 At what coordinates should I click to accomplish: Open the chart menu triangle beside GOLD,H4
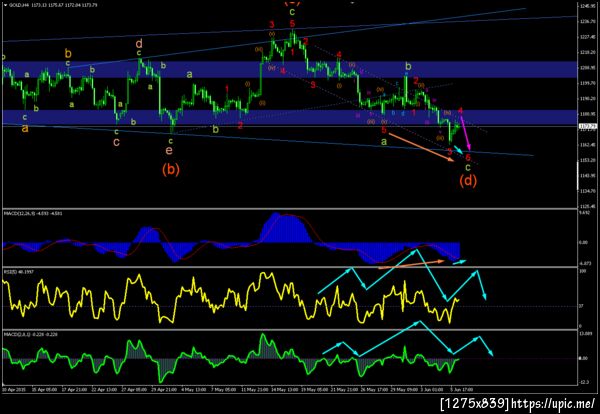[x=5, y=5]
